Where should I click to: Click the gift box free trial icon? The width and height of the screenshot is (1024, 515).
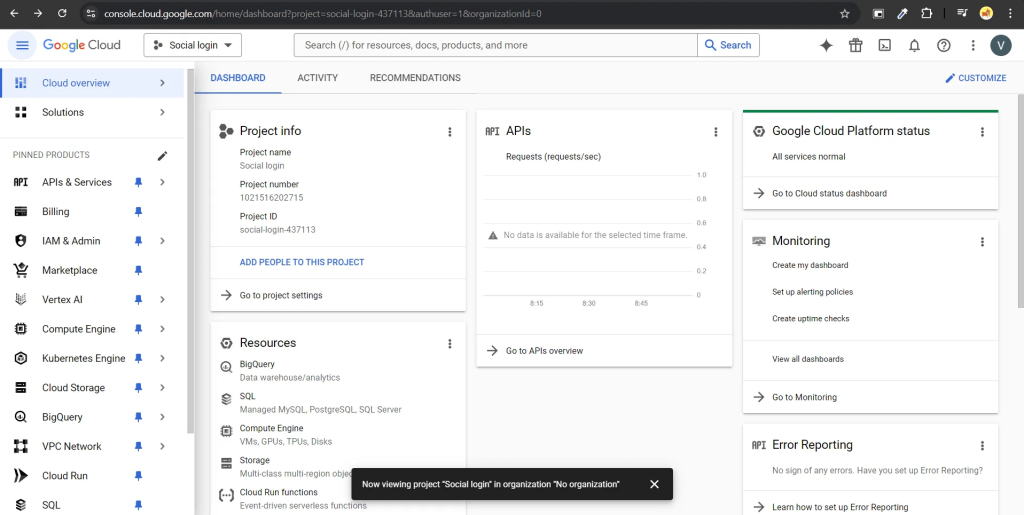tap(855, 45)
